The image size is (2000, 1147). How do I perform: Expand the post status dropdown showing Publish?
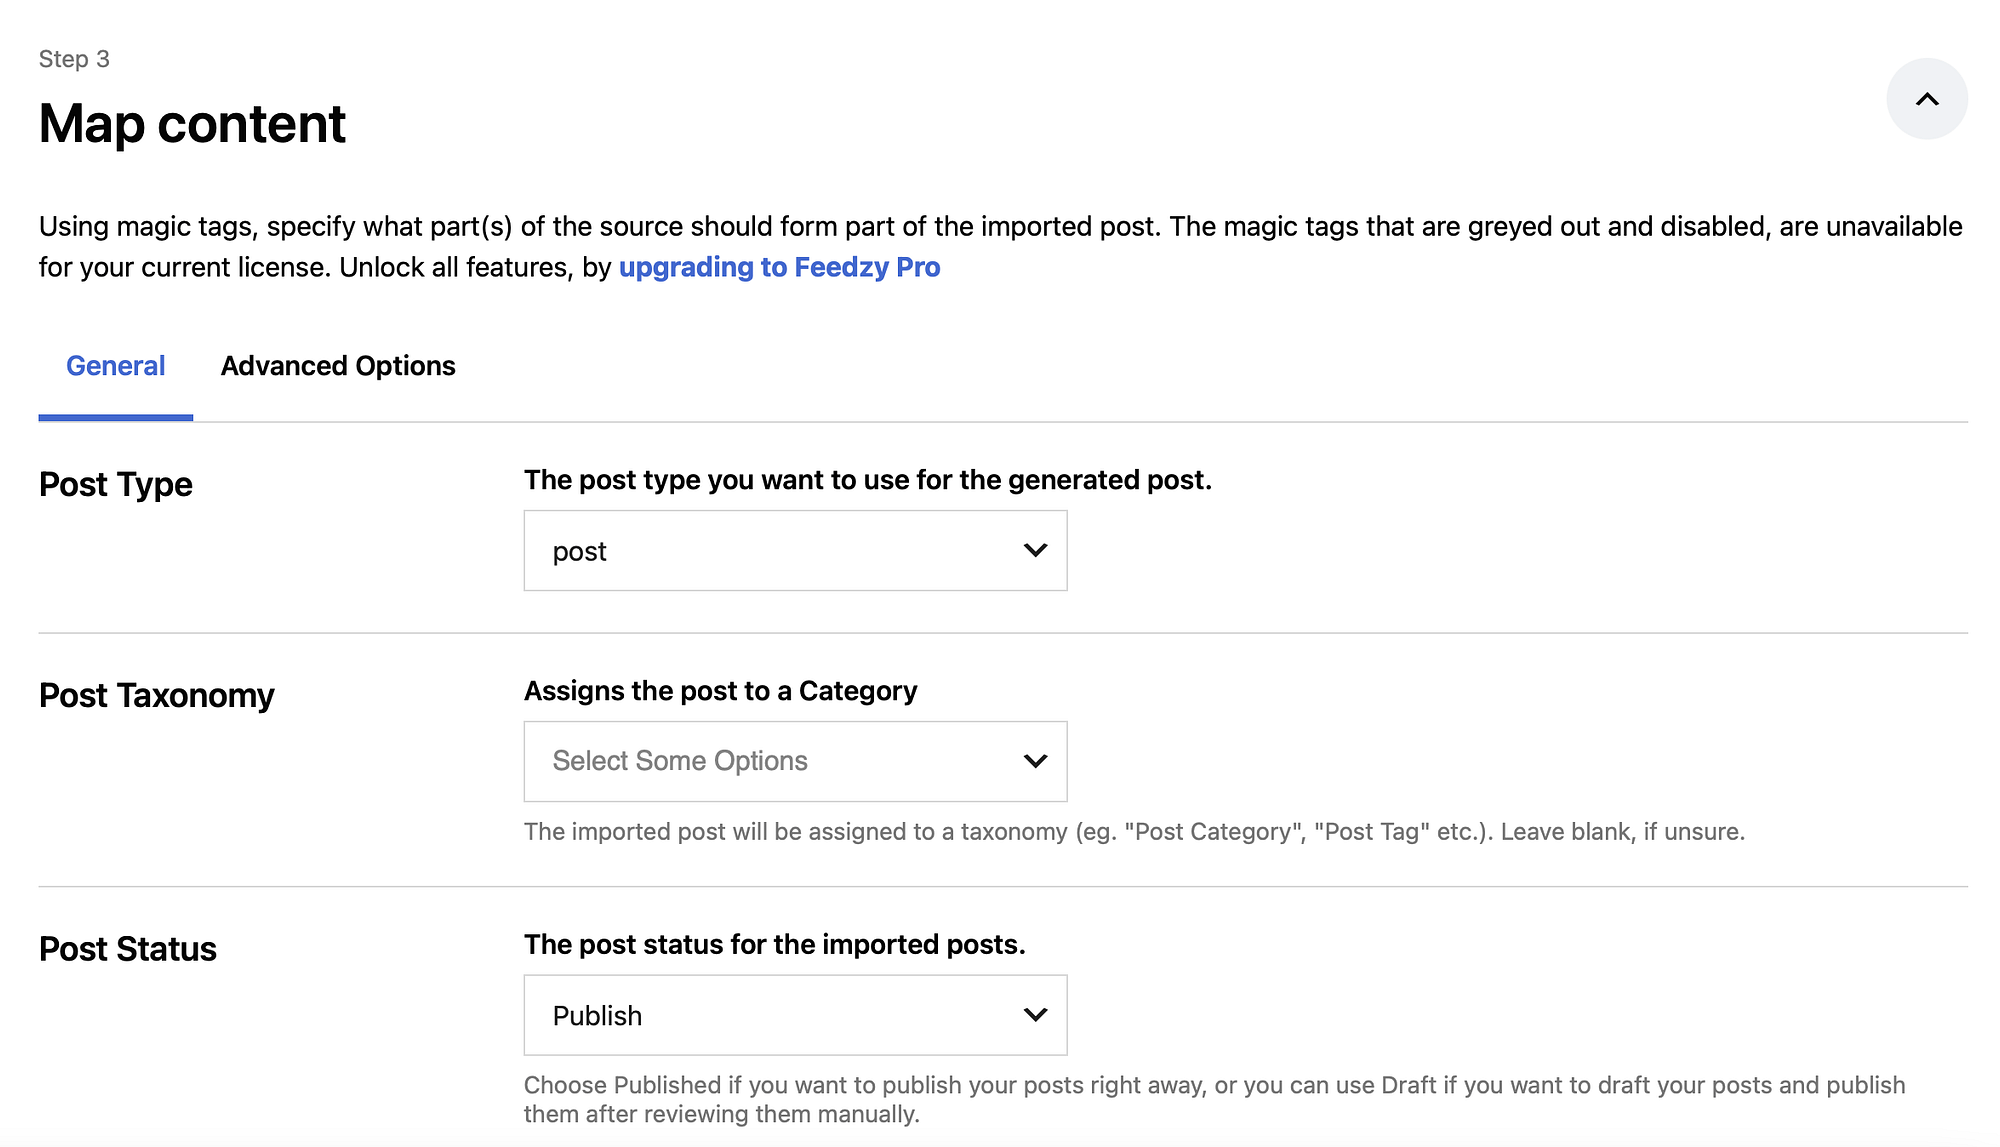(795, 1015)
